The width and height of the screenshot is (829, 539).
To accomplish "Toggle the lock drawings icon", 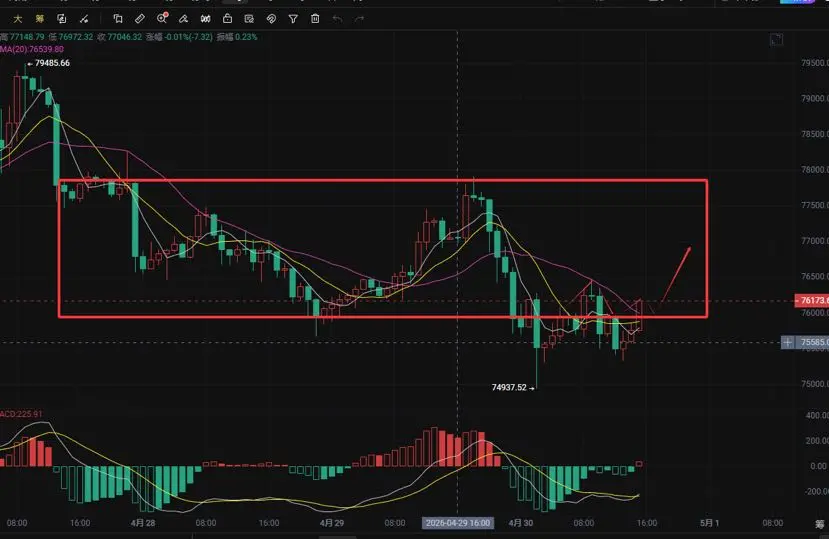I will [x=227, y=19].
